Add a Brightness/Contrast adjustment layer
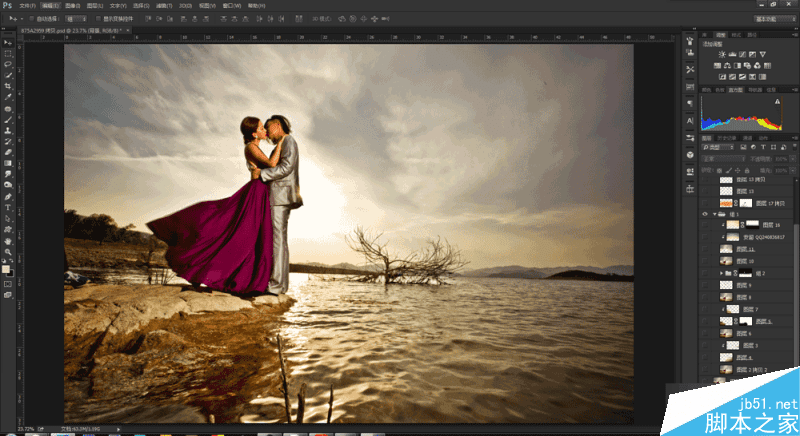 point(722,55)
